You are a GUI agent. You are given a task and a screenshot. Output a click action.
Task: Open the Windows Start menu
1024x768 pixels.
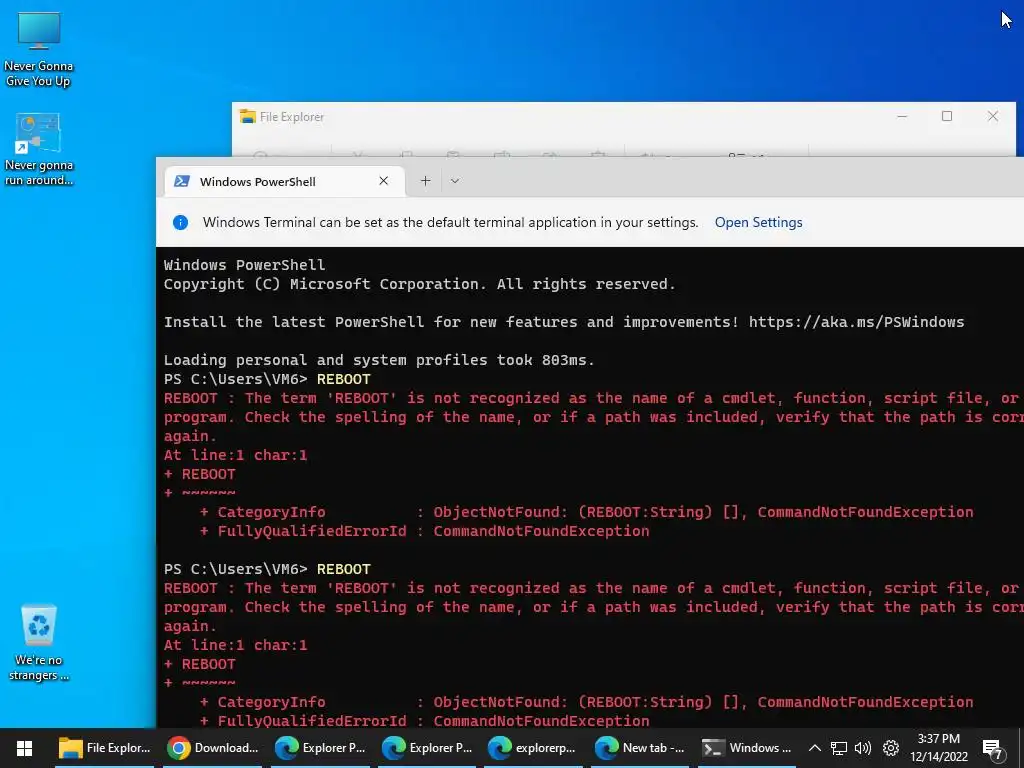(x=24, y=748)
